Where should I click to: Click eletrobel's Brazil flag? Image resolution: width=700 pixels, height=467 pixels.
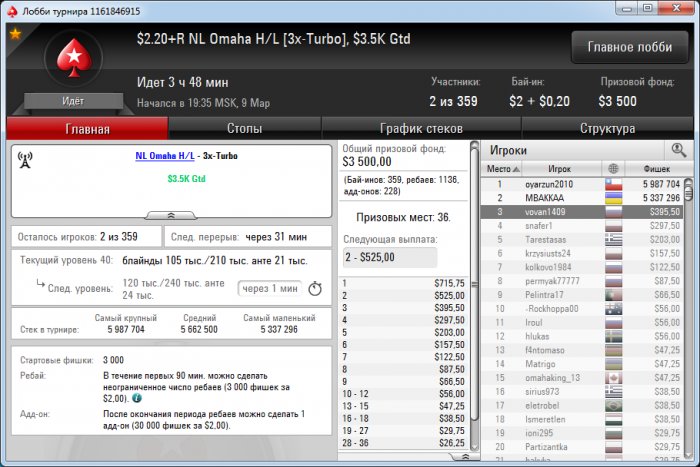614,405
